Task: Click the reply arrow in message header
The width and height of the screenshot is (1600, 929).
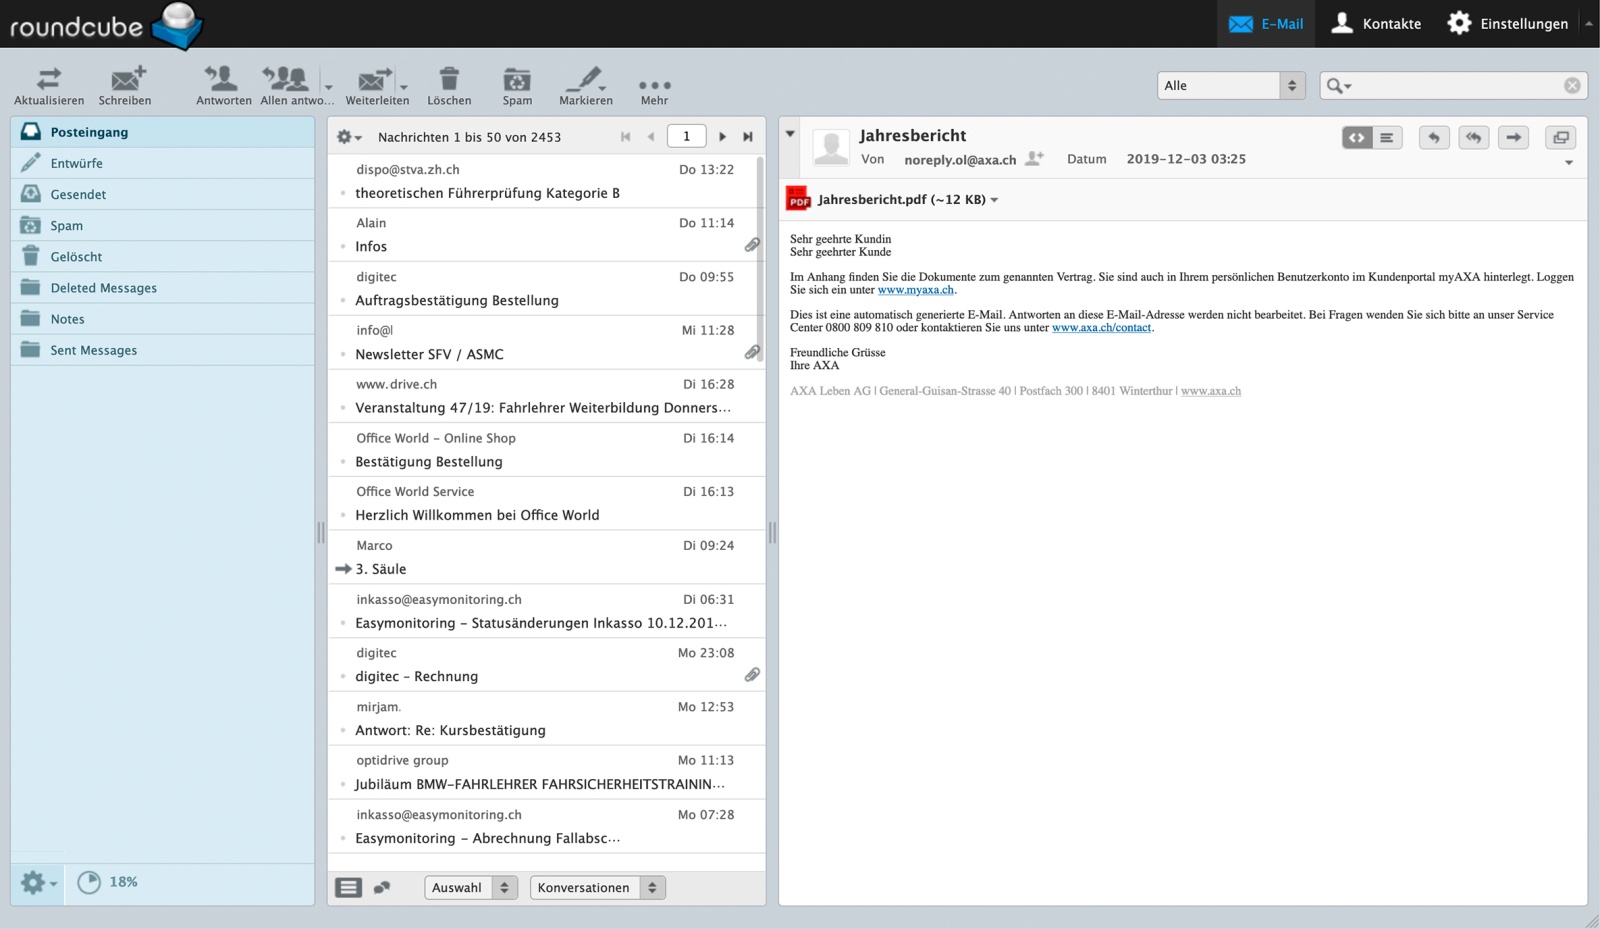Action: click(x=1434, y=138)
